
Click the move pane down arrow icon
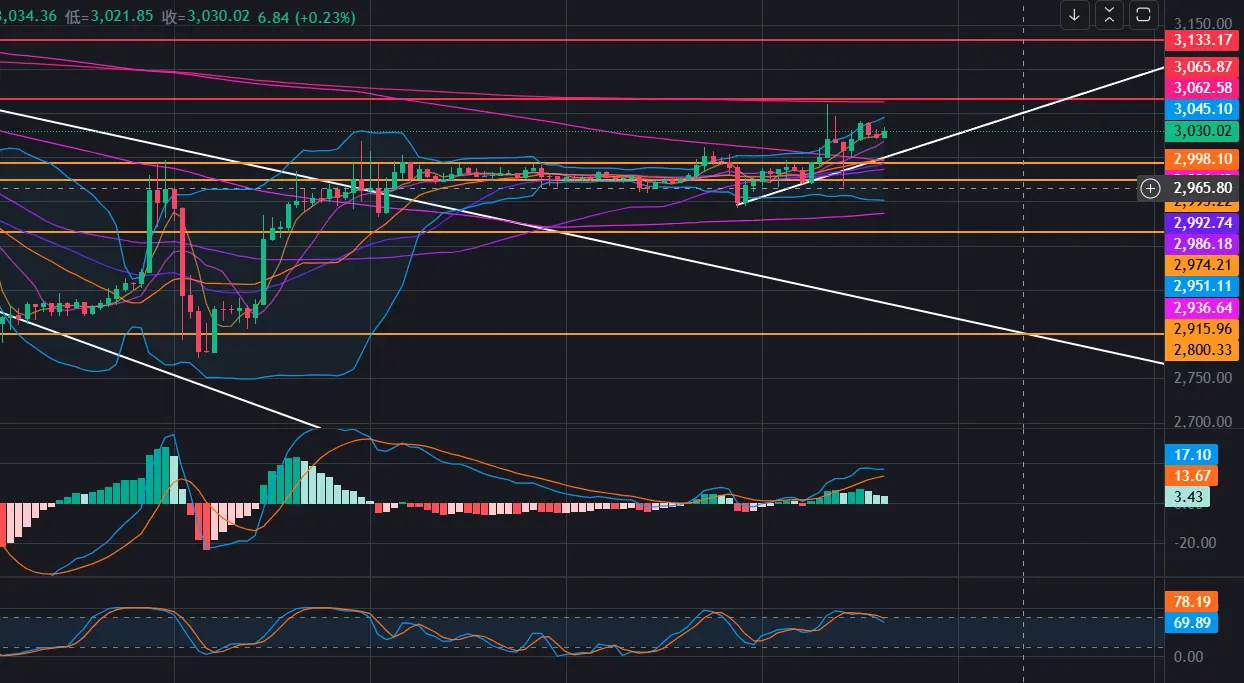click(x=1074, y=15)
